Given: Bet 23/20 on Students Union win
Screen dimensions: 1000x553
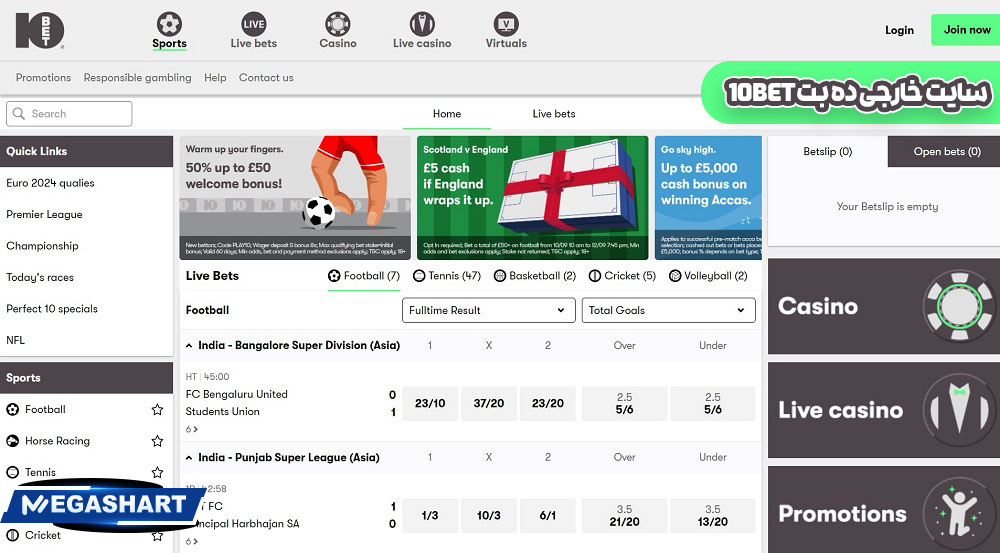Looking at the screenshot, I should click(547, 403).
